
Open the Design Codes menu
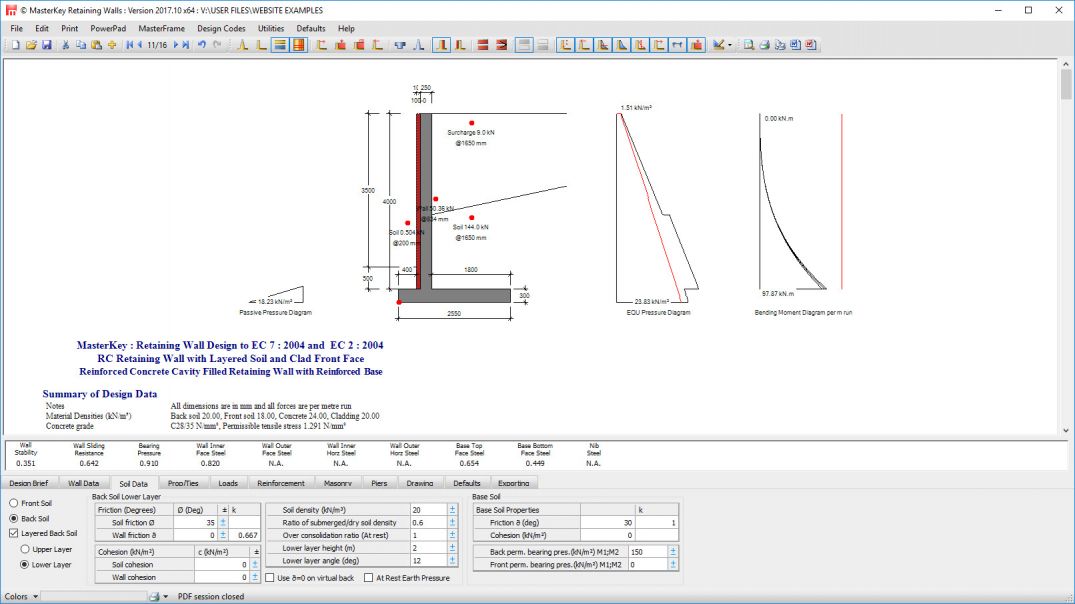pyautogui.click(x=221, y=29)
